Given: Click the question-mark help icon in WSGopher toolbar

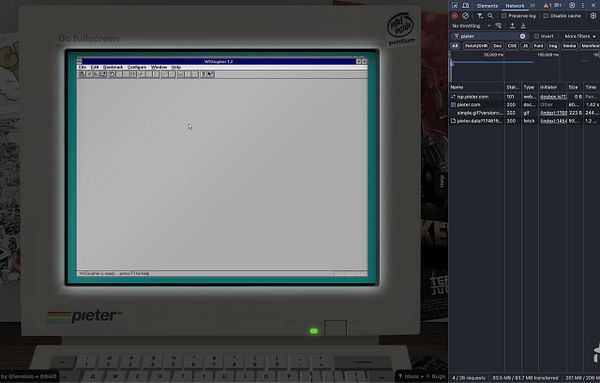Looking at the screenshot, I should coord(204,74).
